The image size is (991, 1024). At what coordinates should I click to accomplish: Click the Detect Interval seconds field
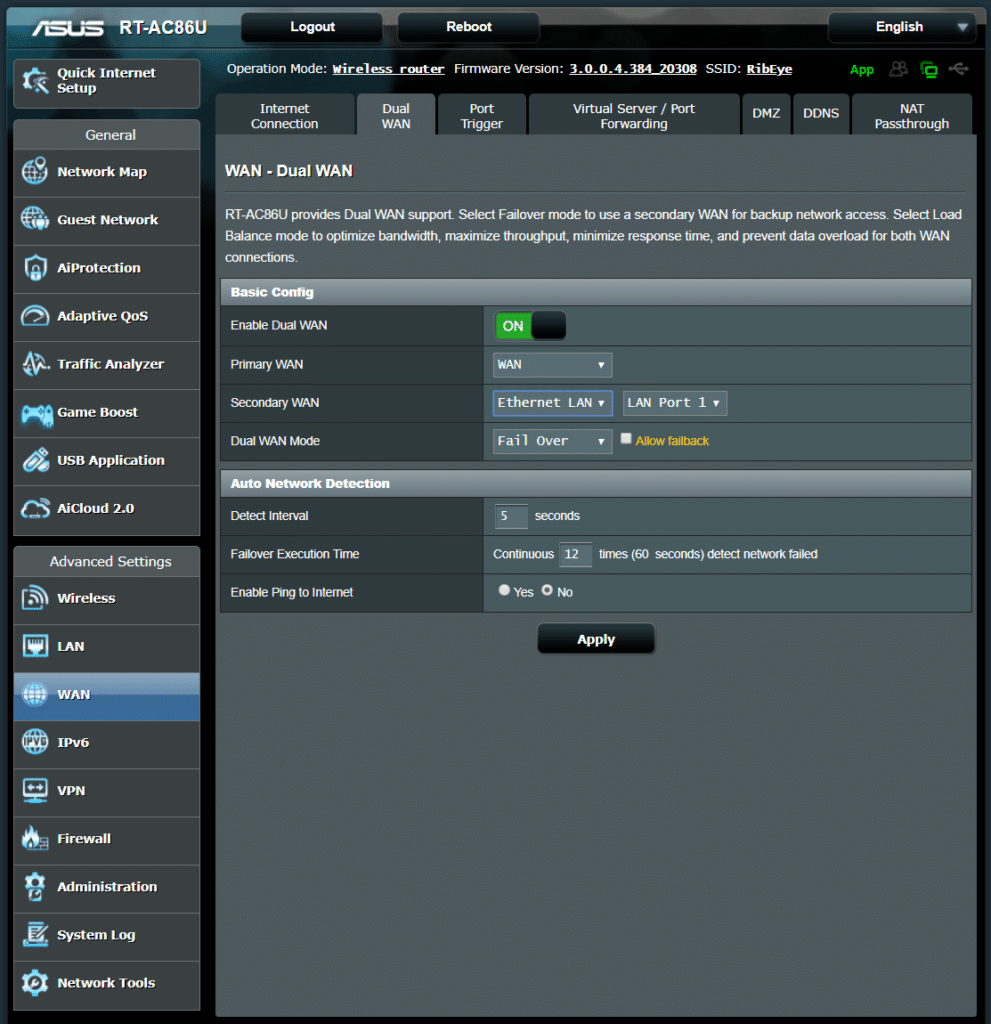[511, 516]
